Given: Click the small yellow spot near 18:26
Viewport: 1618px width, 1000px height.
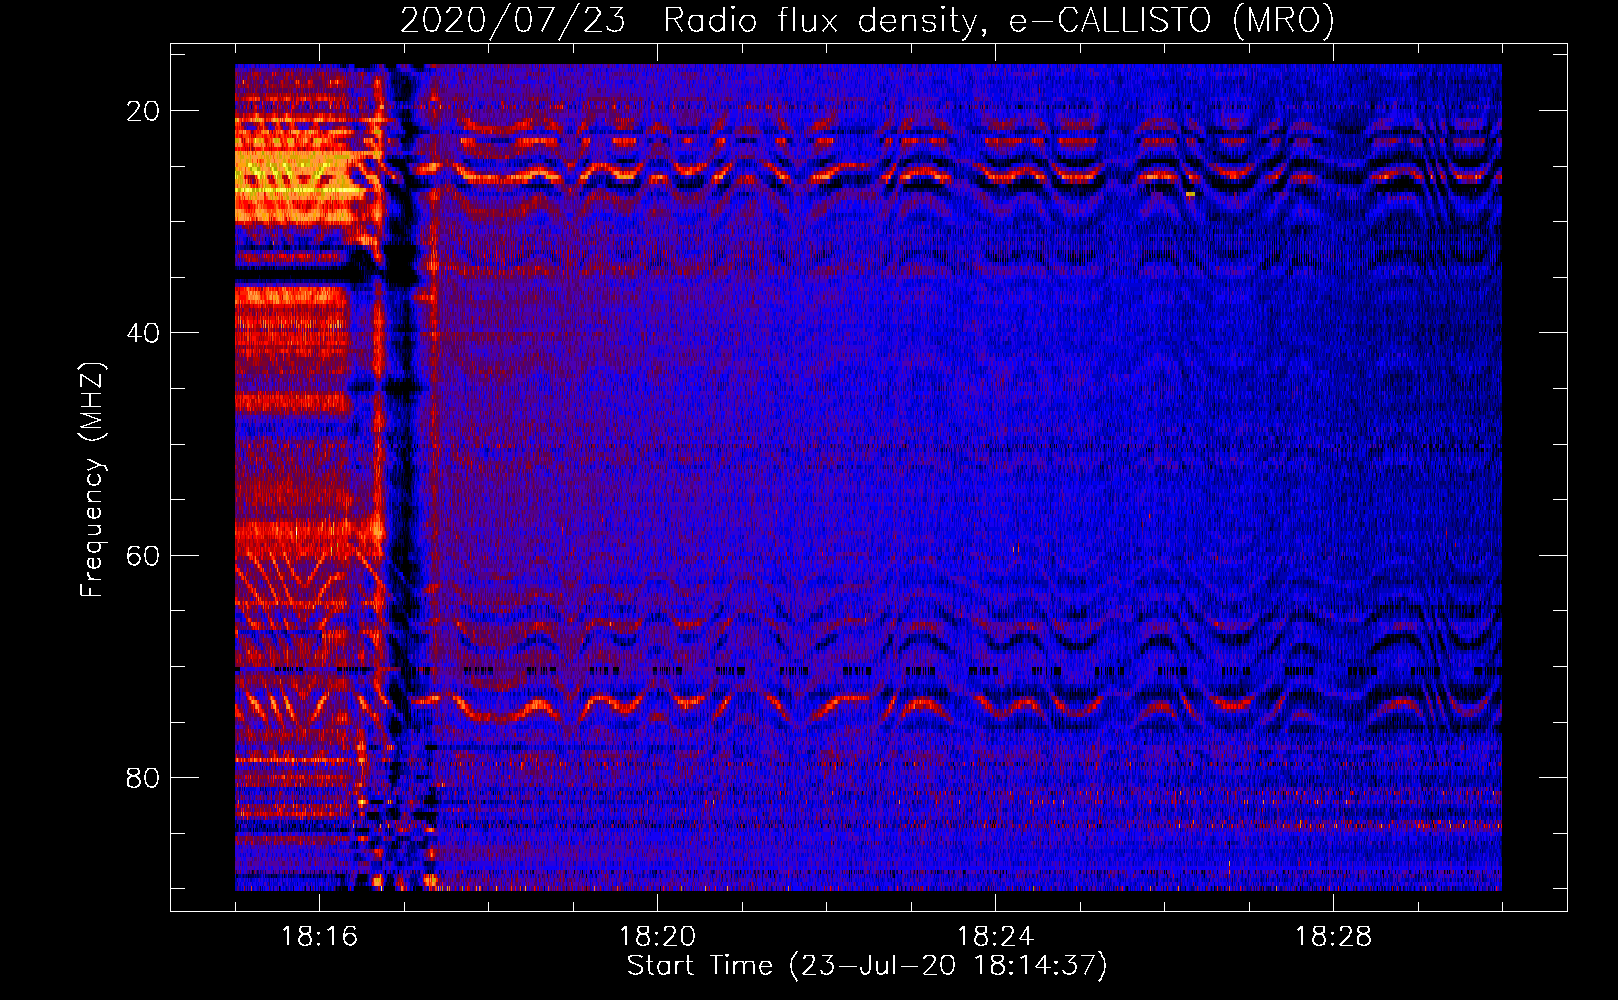Looking at the screenshot, I should [1190, 193].
